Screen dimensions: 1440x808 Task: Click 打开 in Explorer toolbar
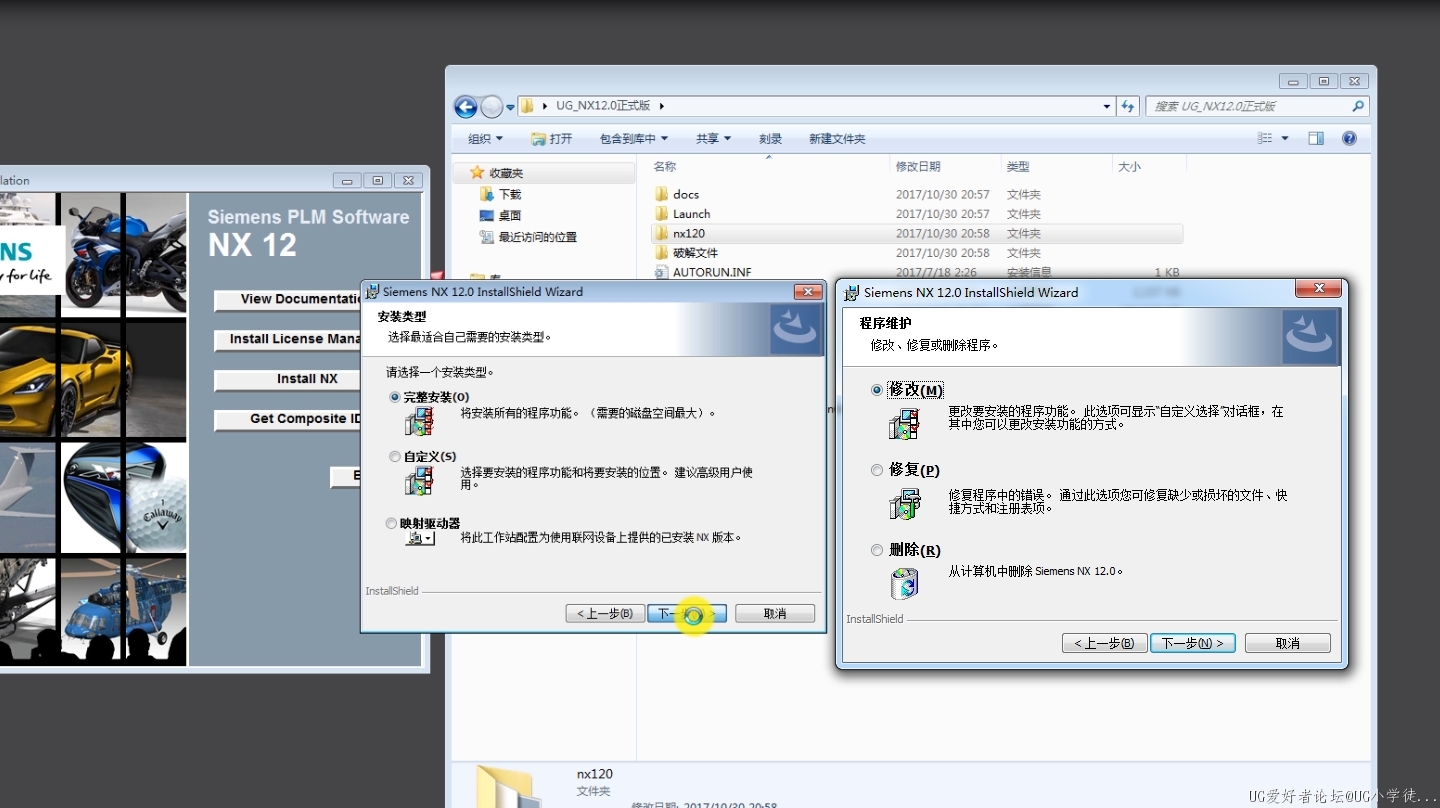[552, 139]
